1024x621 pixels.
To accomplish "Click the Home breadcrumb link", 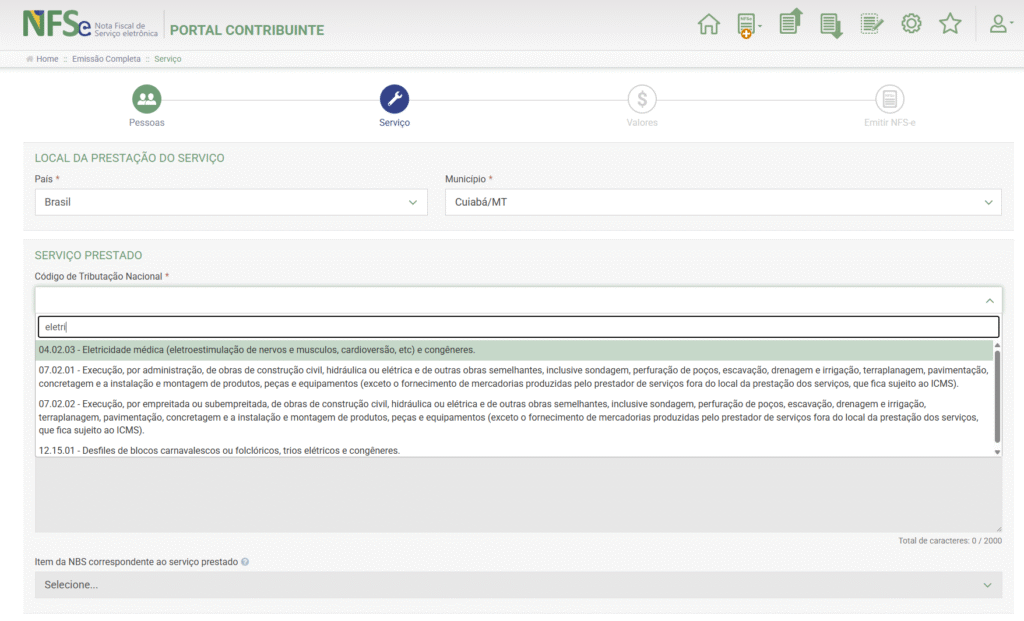I will (47, 59).
